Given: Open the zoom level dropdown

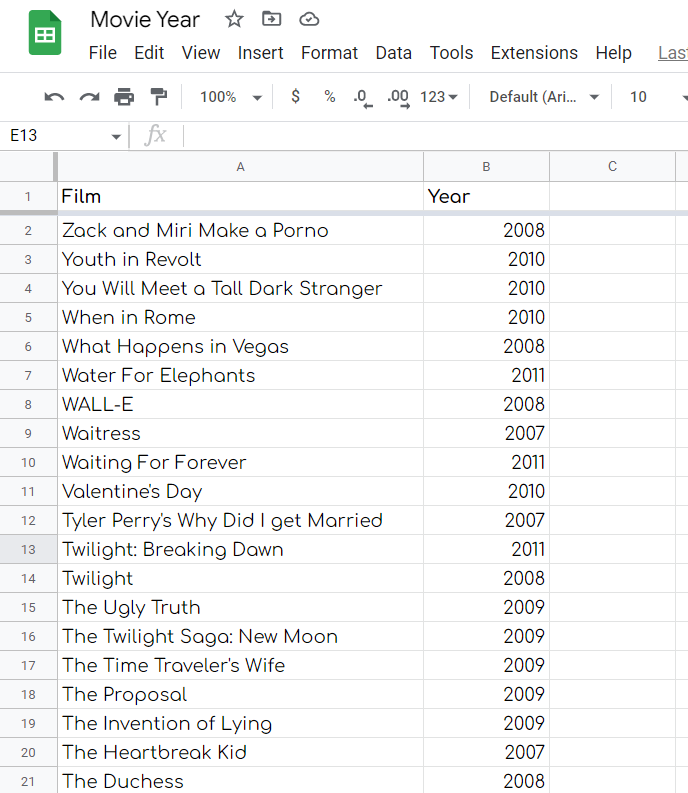Looking at the screenshot, I should point(231,97).
